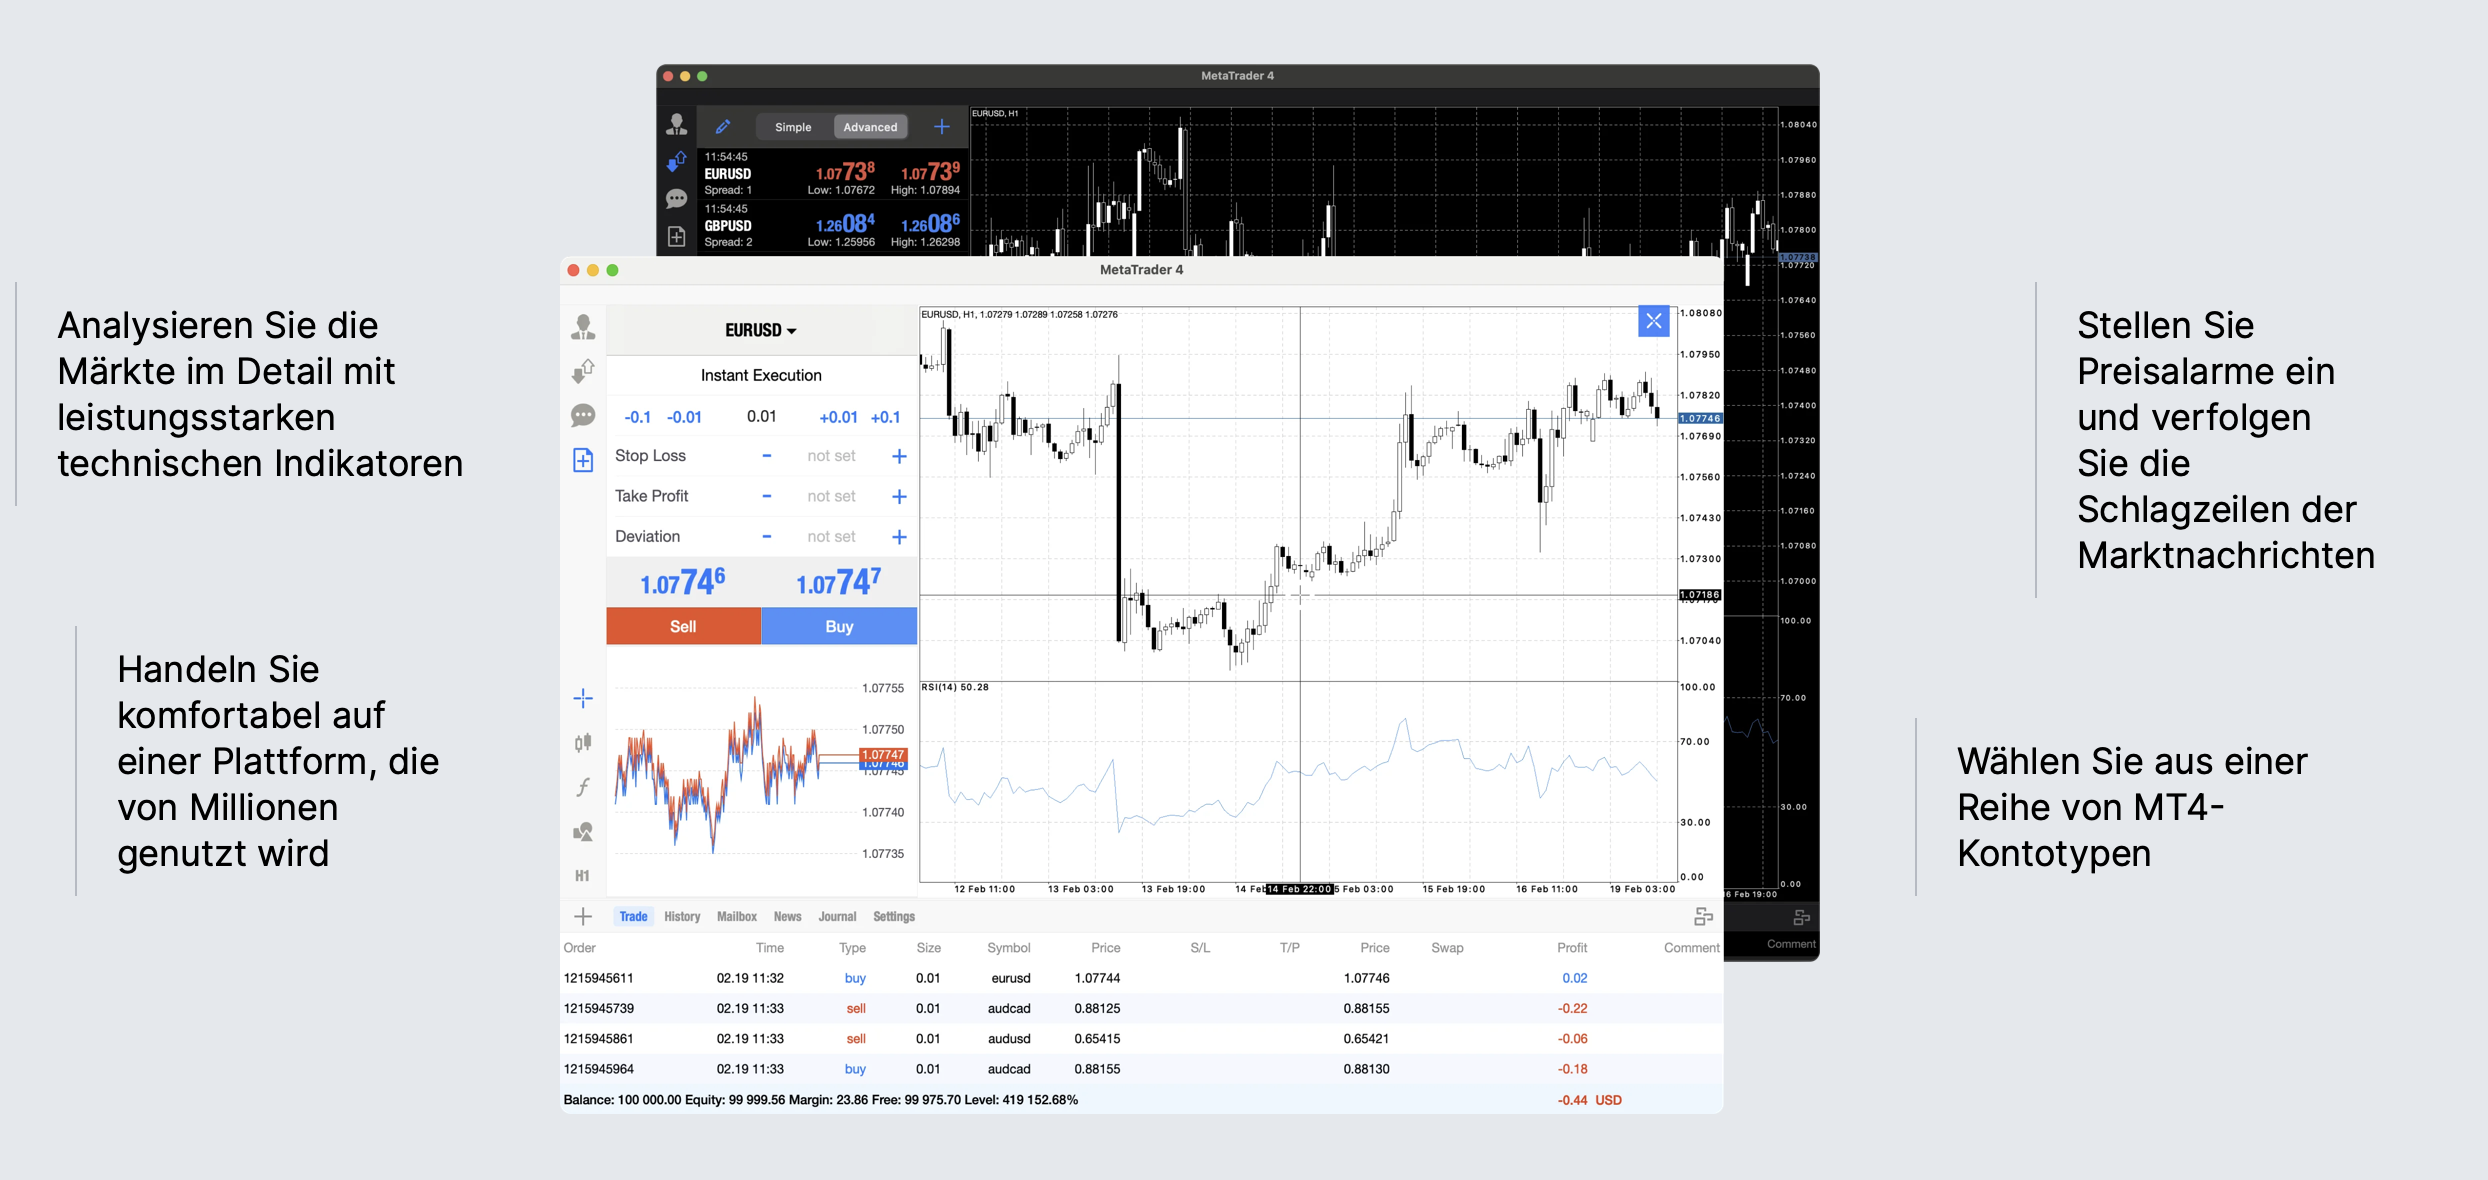2488x1180 pixels.
Task: Click layout icon at right of front terminal tabs
Action: point(1704,916)
